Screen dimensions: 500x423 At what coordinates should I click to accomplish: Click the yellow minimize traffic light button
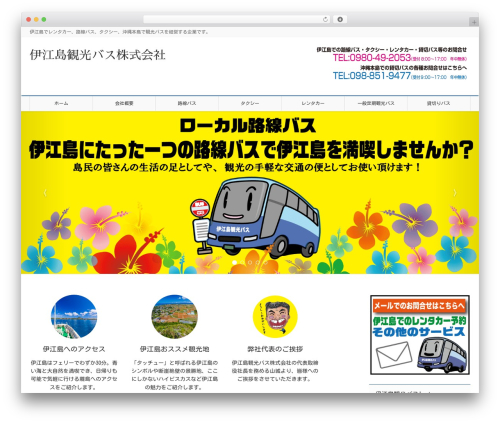point(36,20)
